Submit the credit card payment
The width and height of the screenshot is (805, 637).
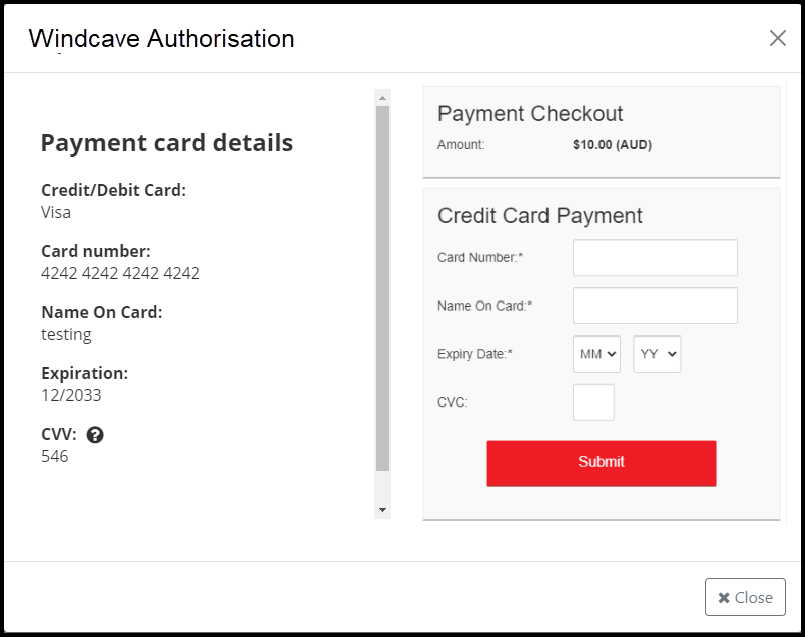601,463
